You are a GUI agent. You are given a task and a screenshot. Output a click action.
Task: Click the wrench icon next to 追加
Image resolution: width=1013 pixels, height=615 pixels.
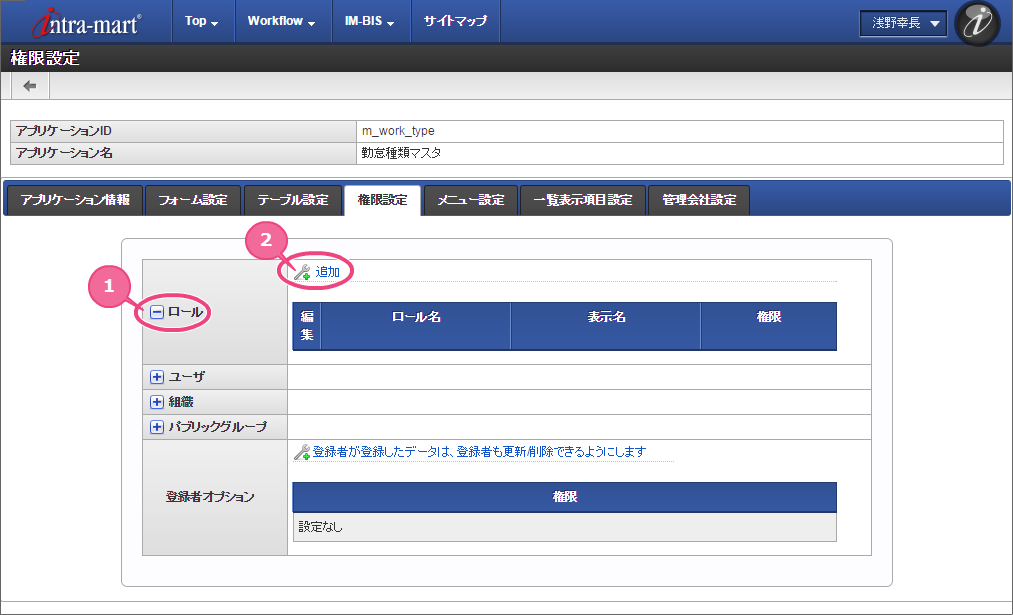(302, 272)
